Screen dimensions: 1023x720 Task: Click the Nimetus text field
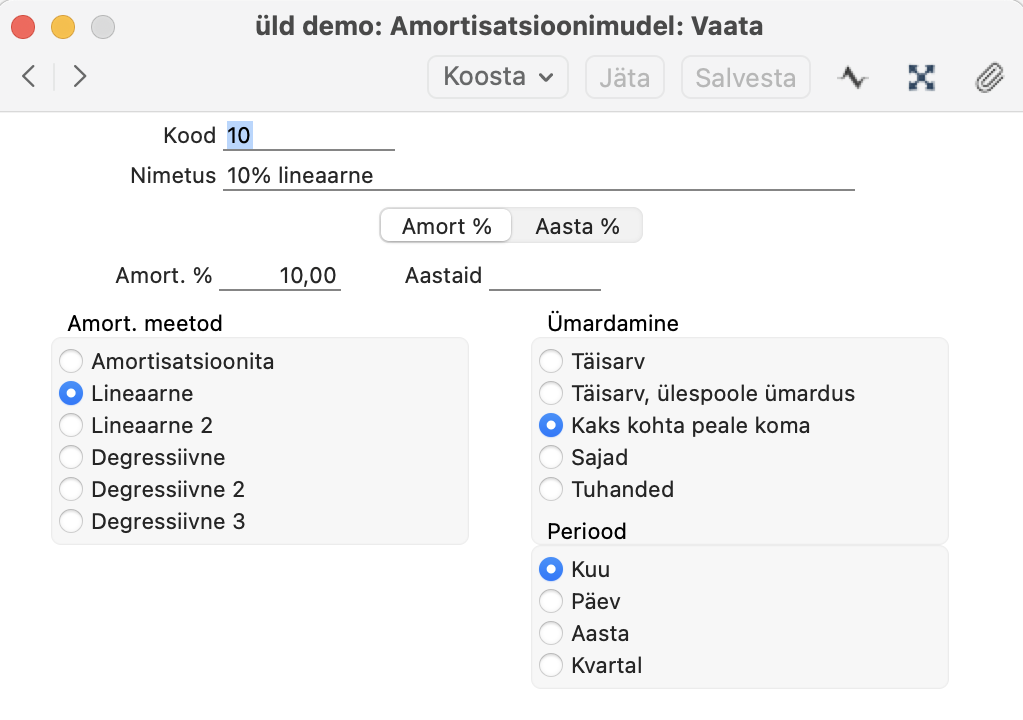pos(538,176)
